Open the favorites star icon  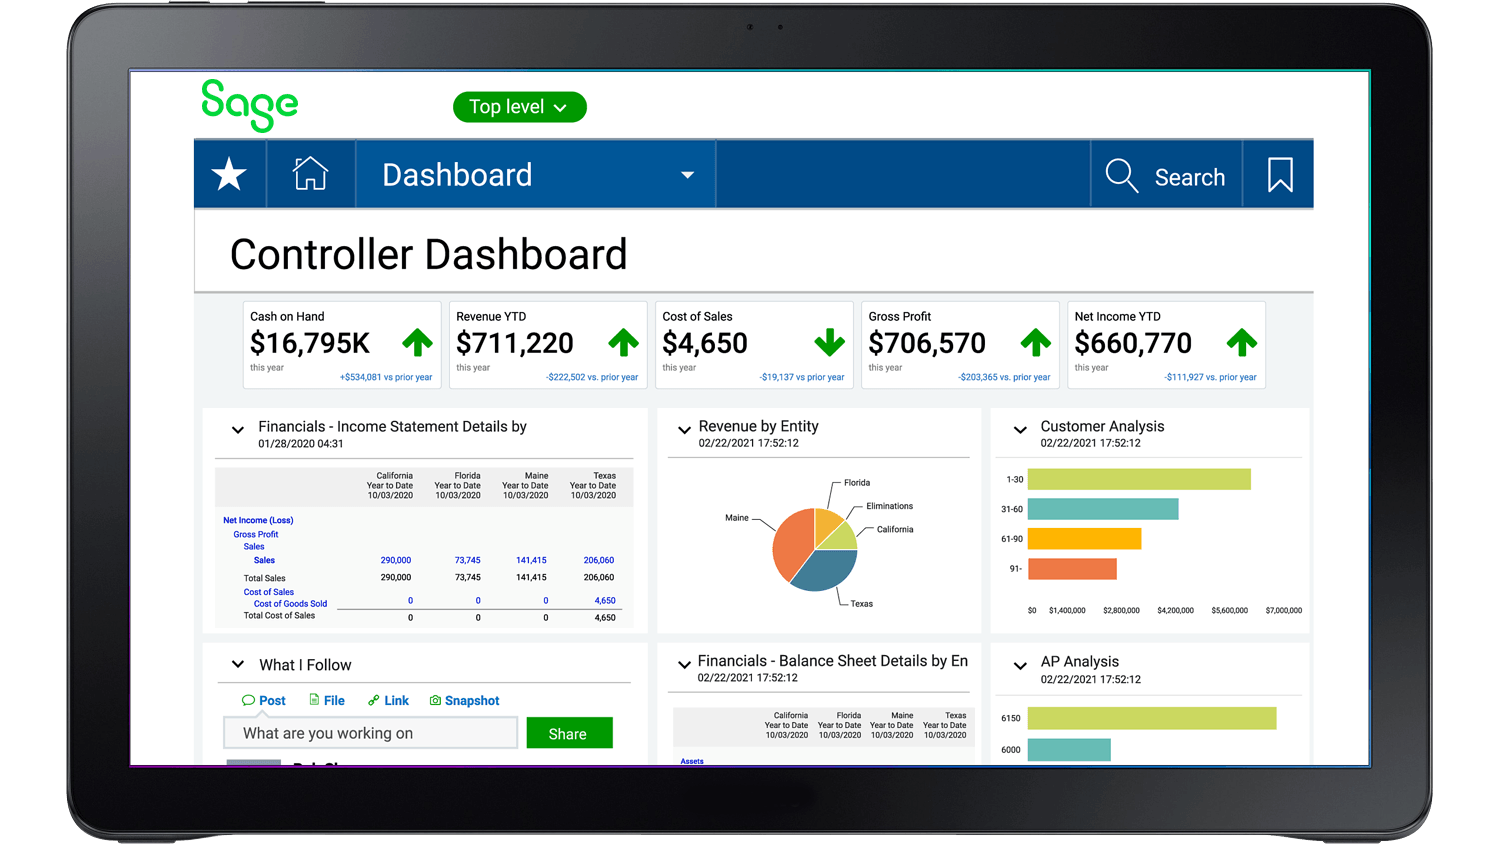(x=229, y=175)
